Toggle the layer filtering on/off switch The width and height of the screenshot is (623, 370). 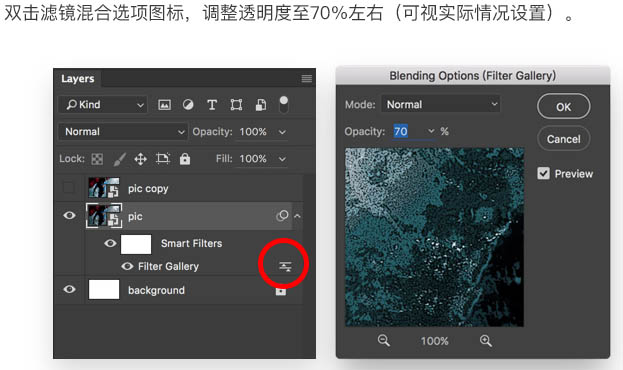click(x=284, y=104)
